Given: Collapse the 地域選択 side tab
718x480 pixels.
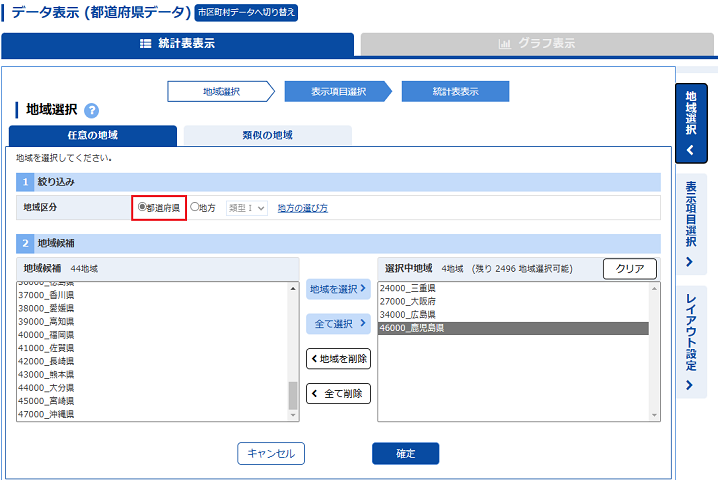Looking at the screenshot, I should pyautogui.click(x=691, y=123).
